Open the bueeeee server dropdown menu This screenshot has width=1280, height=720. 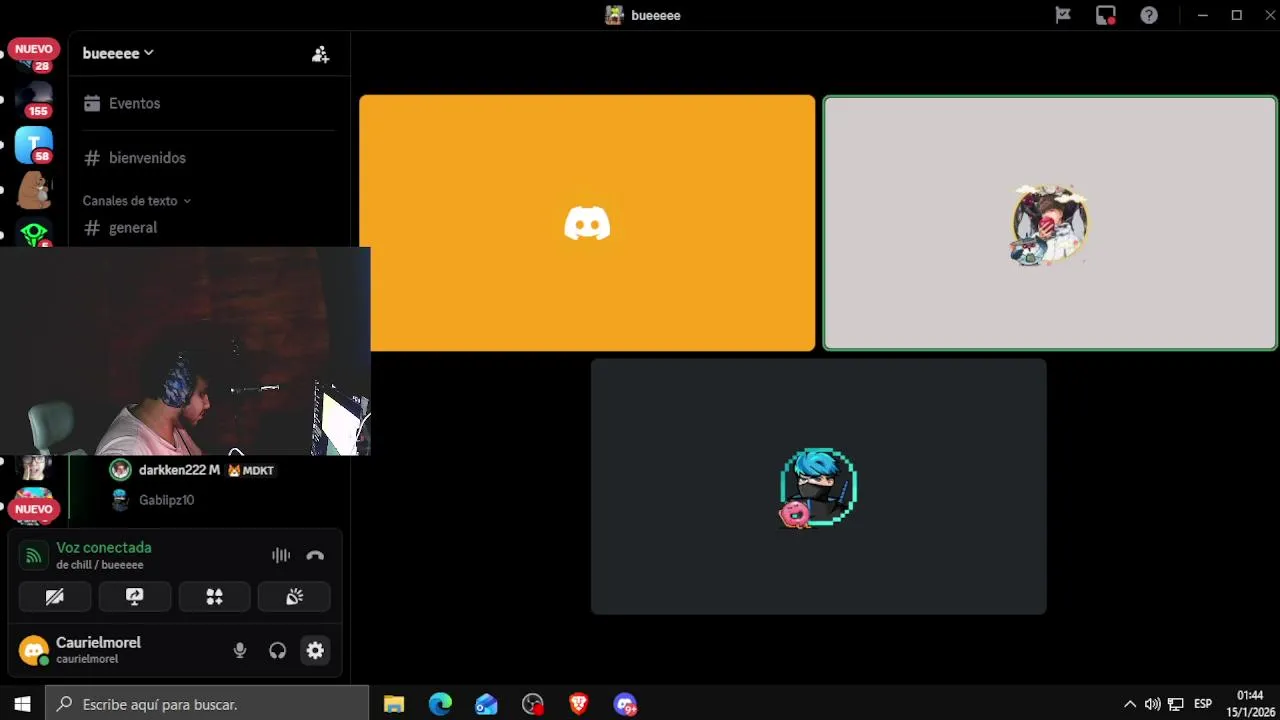point(118,53)
